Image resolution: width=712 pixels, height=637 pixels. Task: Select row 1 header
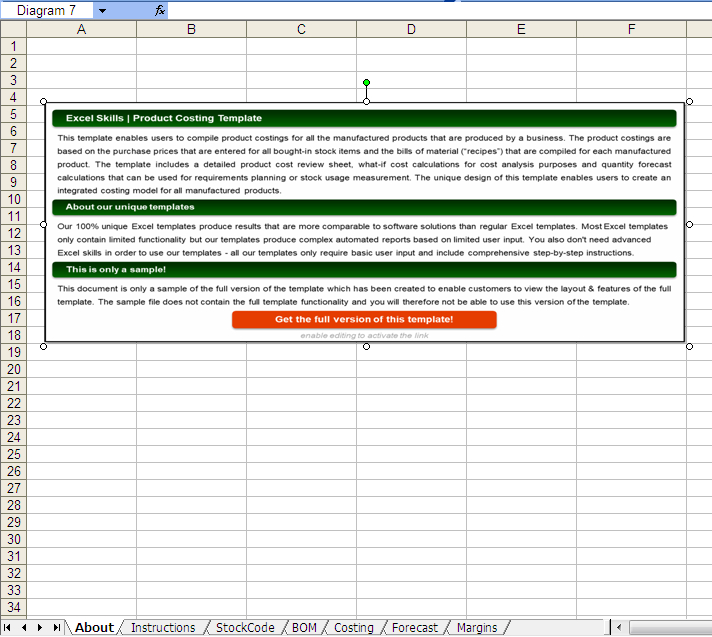coord(13,46)
